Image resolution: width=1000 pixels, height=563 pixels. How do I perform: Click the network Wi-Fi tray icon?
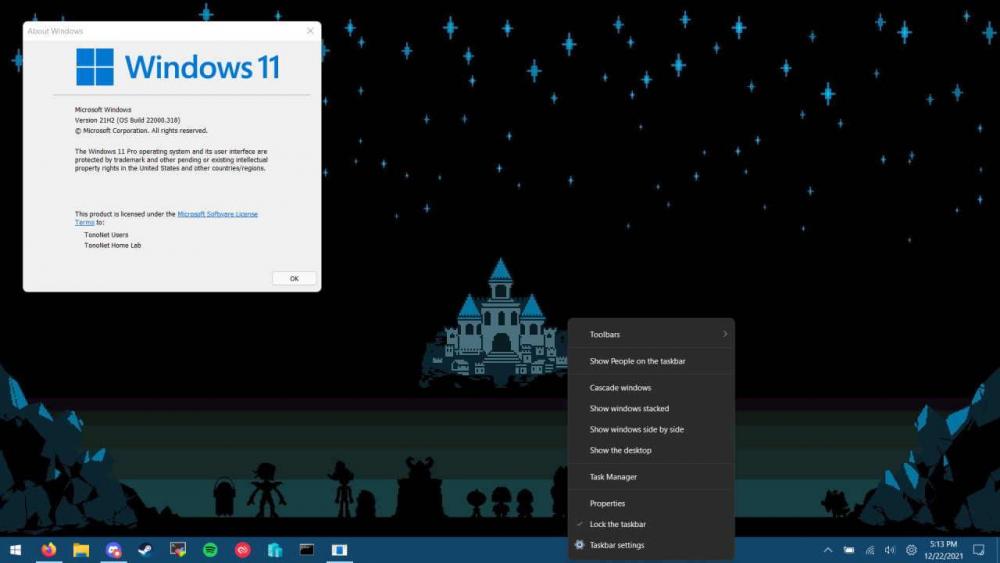click(869, 550)
